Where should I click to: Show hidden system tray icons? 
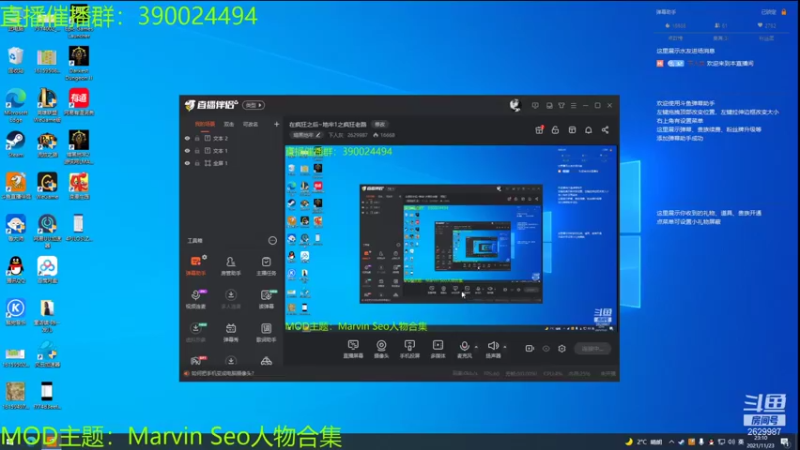[x=671, y=442]
